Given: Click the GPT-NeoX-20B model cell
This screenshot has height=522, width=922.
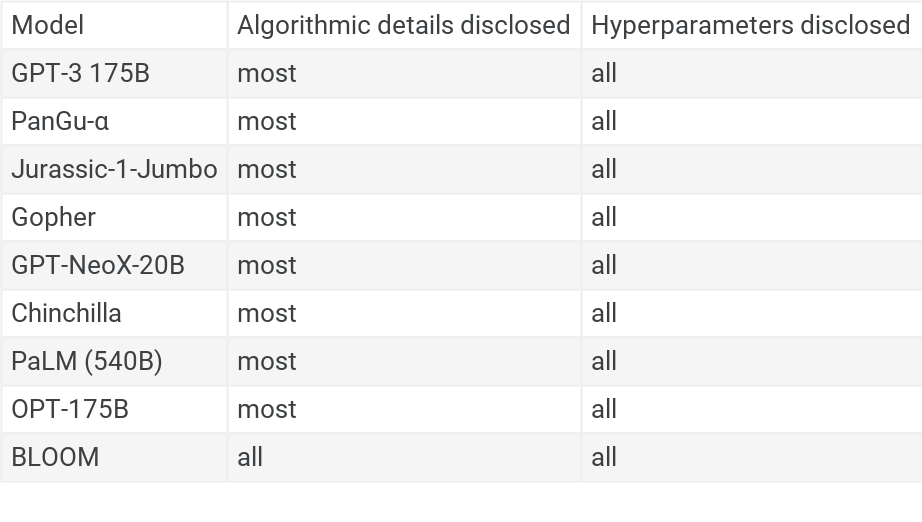Looking at the screenshot, I should tap(98, 265).
